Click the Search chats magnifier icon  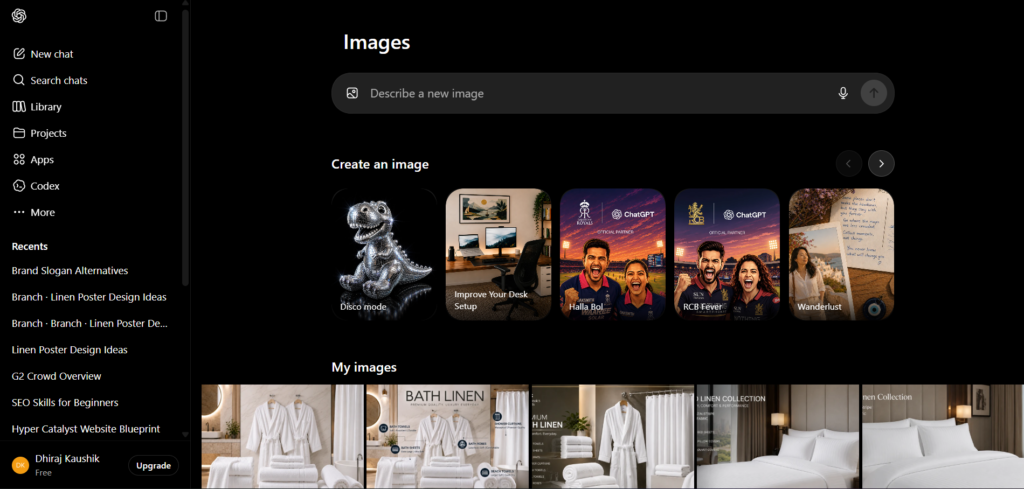(x=19, y=80)
